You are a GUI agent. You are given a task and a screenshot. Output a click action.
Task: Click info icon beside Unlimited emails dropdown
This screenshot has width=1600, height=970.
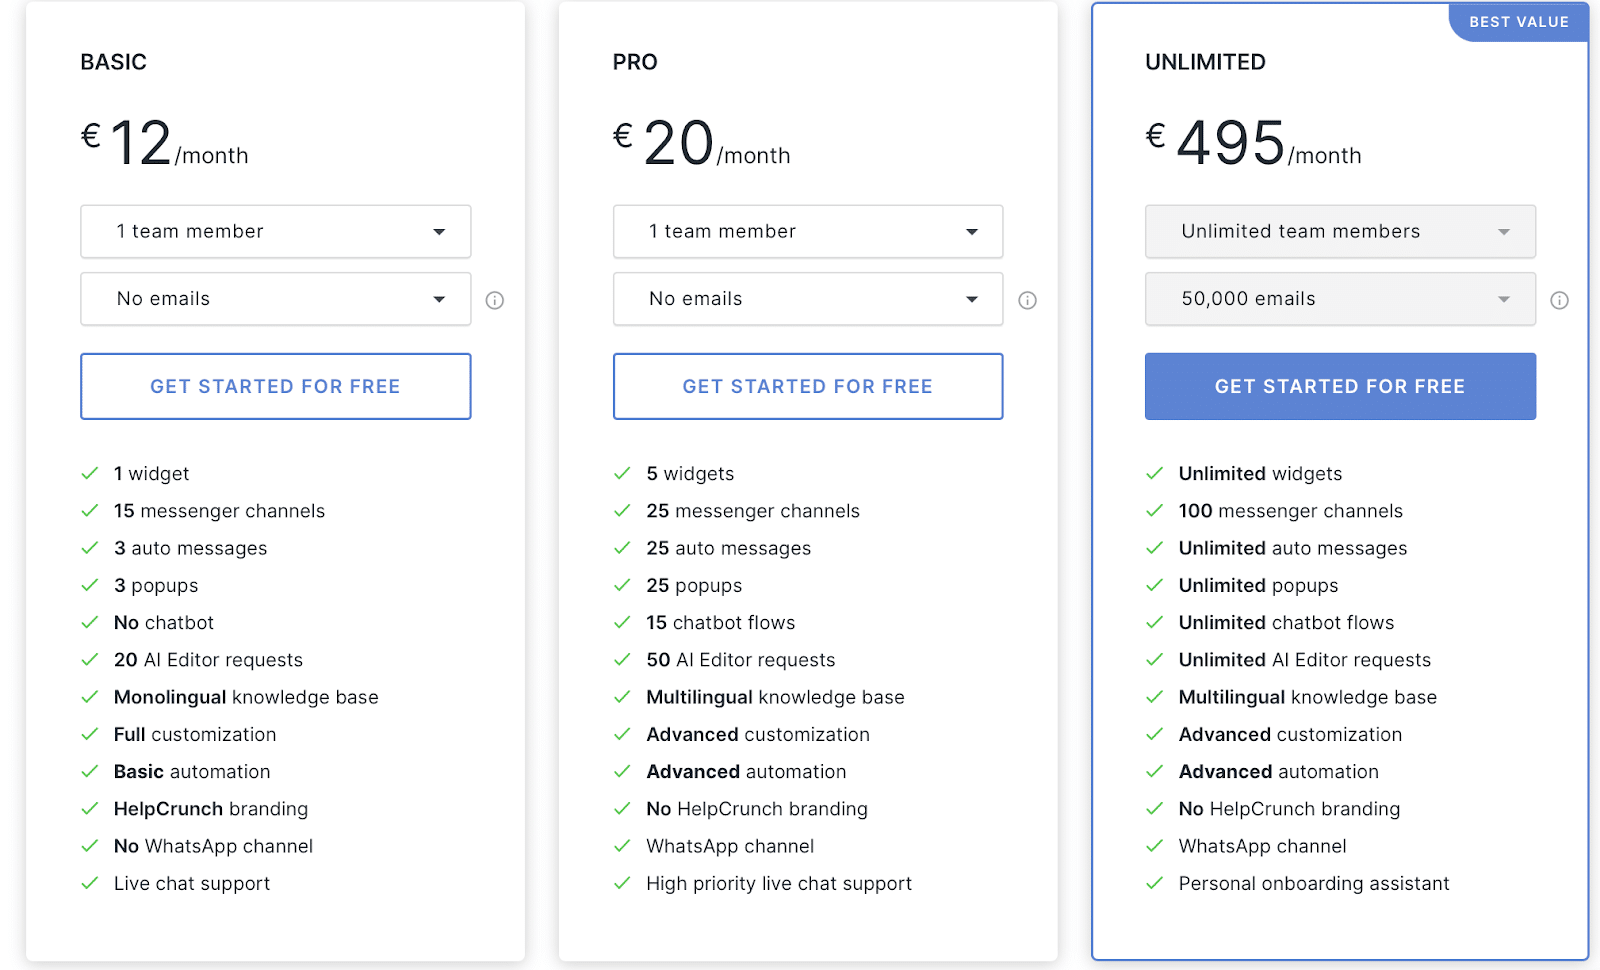pos(1559,300)
